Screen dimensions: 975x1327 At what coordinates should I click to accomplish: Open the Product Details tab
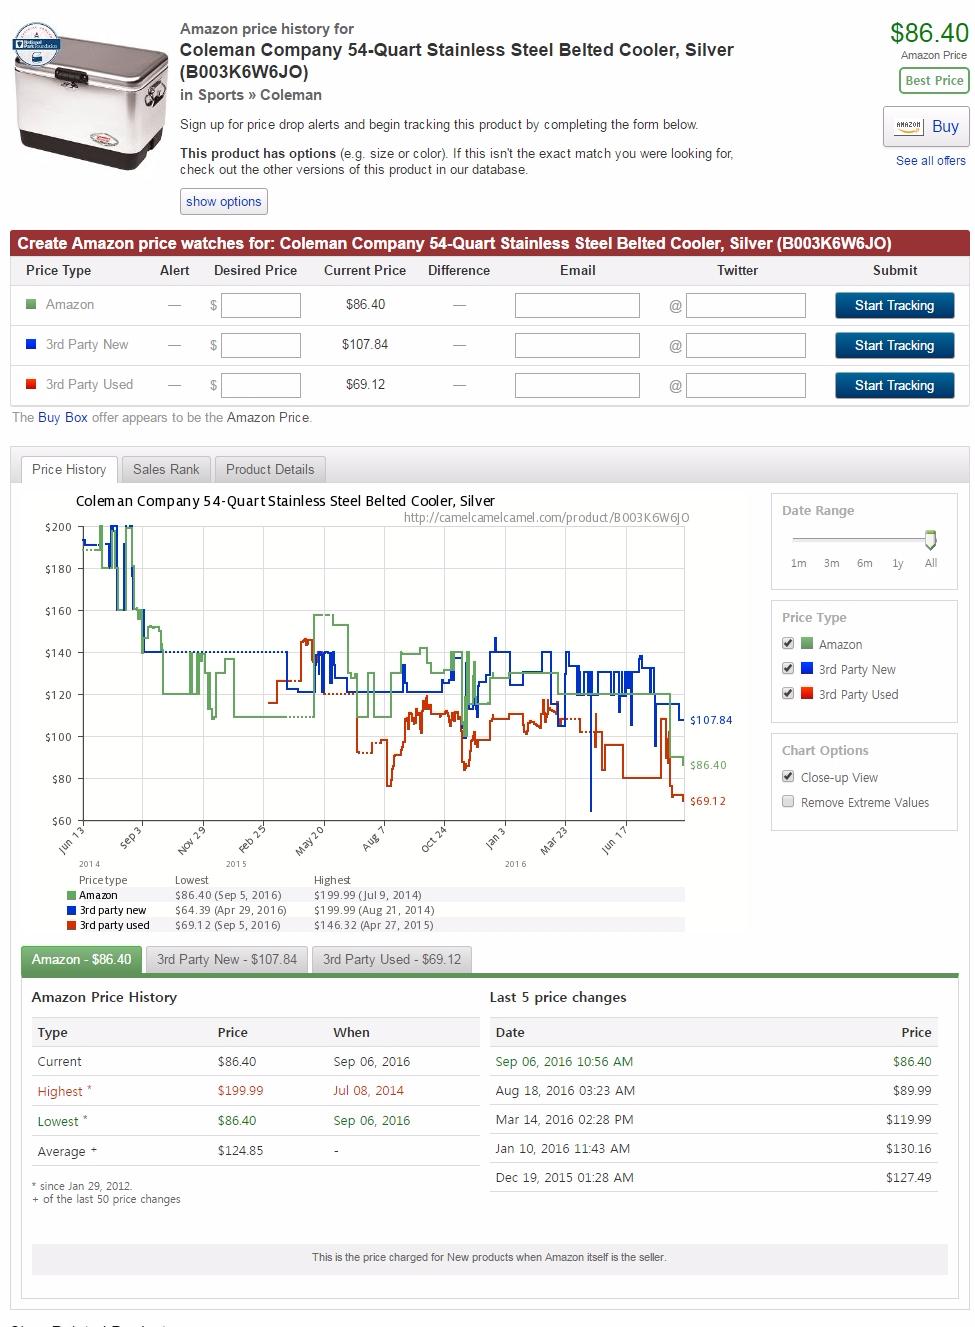270,469
